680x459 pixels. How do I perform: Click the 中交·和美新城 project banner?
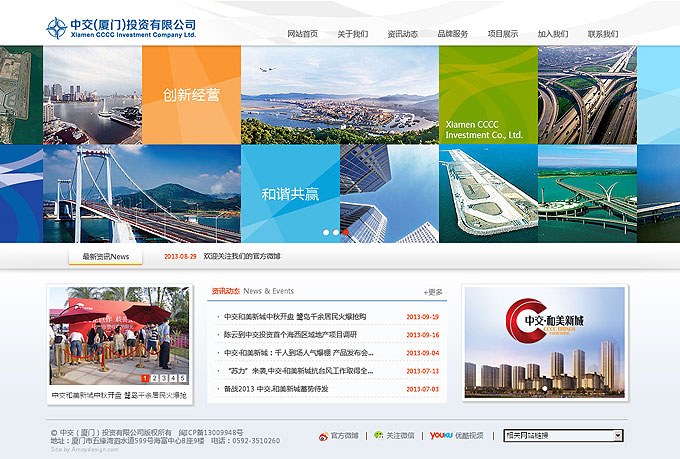click(x=545, y=343)
